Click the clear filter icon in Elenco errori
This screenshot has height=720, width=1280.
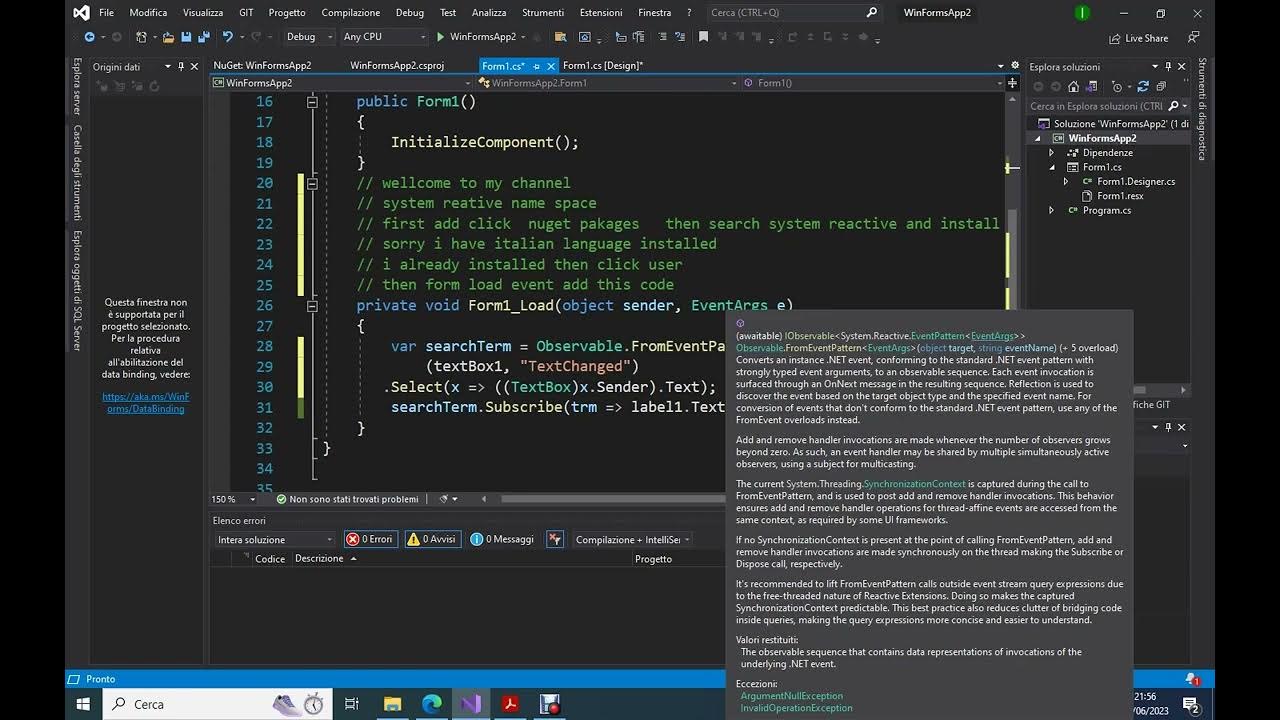coord(555,539)
